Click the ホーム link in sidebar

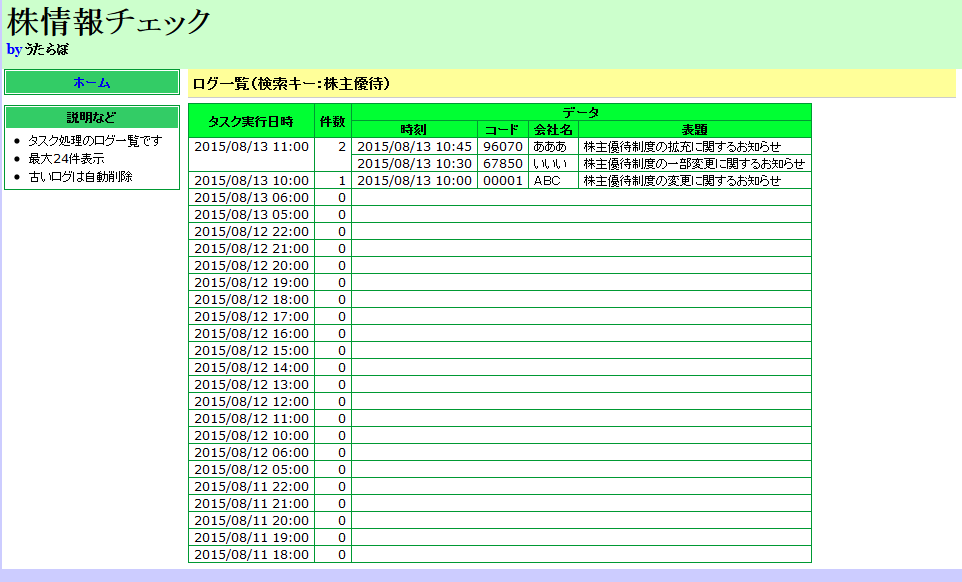[x=92, y=82]
